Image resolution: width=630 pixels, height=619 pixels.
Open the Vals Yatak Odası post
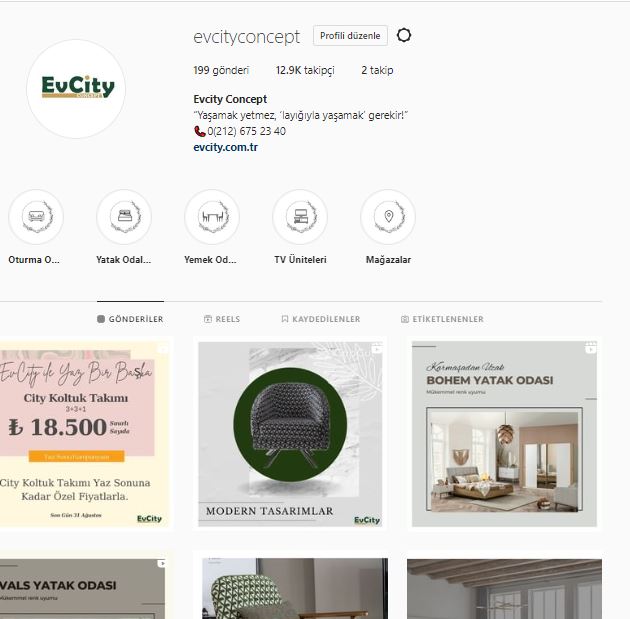(82, 588)
